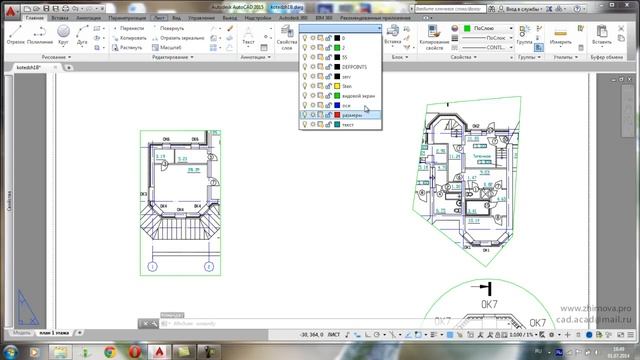Toggle lock icon for layer serv
Image resolution: width=640 pixels, height=360 pixels.
click(329, 76)
